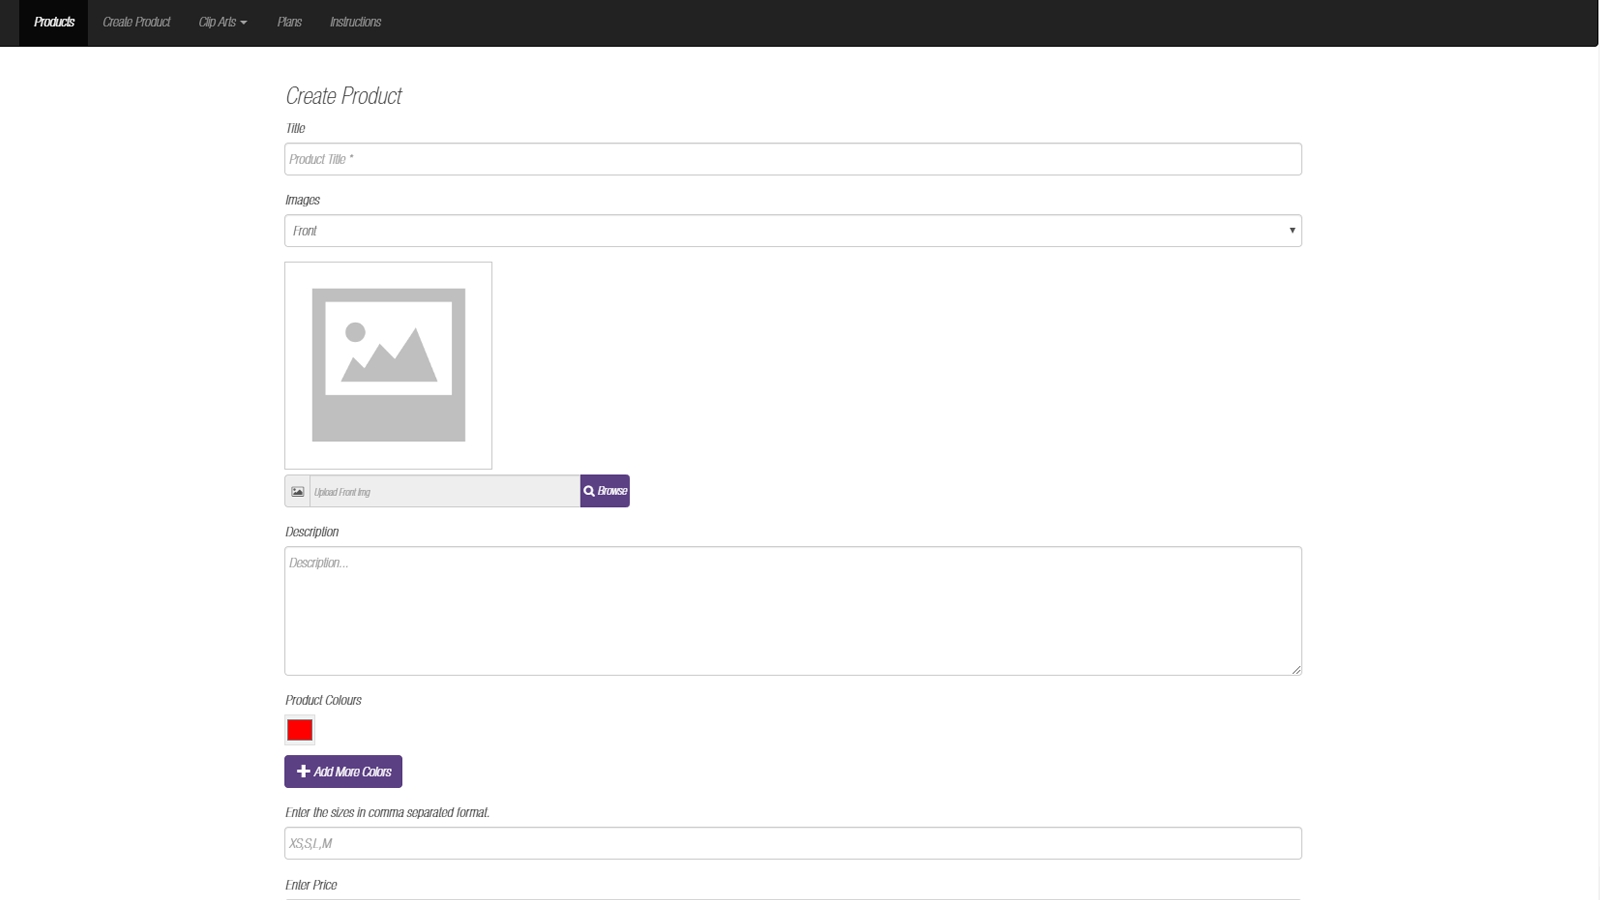Click the sizes input showing XS,S,L,M
Image resolution: width=1600 pixels, height=900 pixels.
point(792,843)
